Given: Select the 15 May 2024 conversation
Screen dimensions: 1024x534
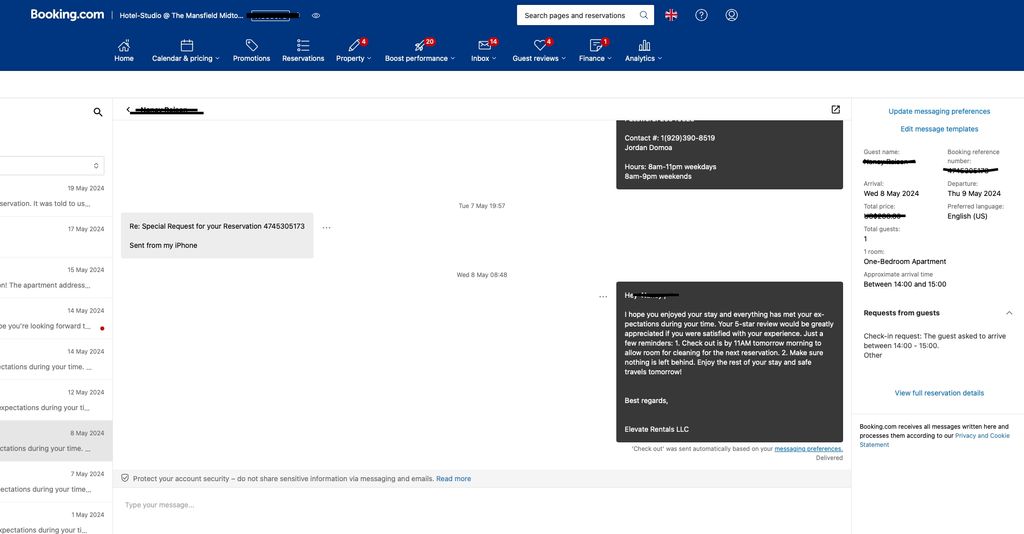Looking at the screenshot, I should click(x=56, y=278).
